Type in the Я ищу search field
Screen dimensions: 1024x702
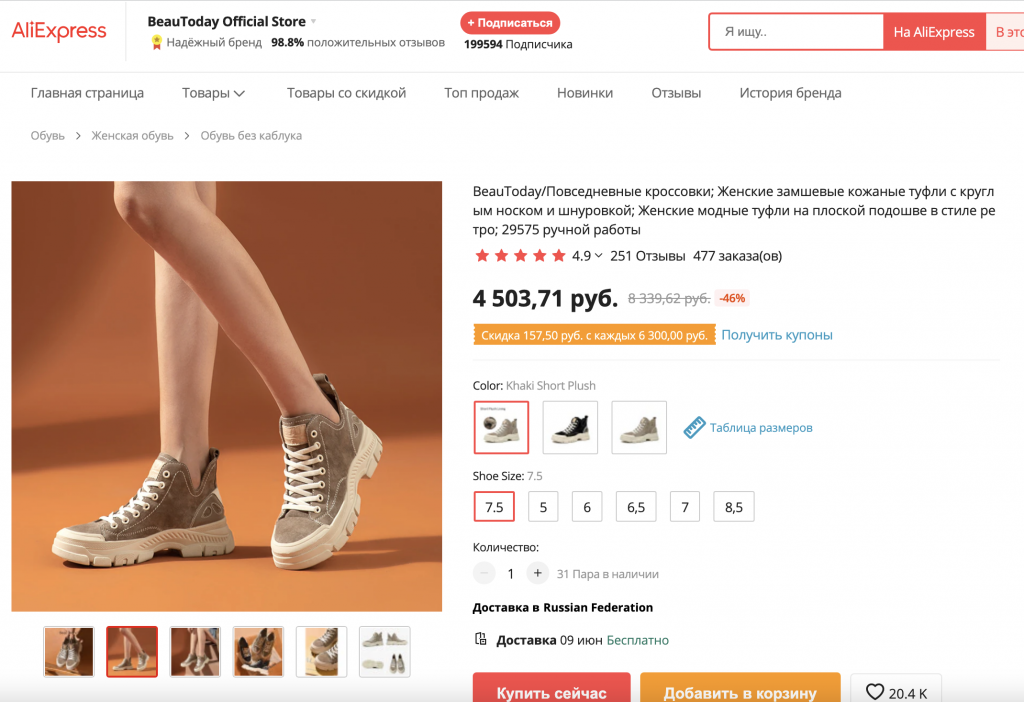pyautogui.click(x=796, y=32)
